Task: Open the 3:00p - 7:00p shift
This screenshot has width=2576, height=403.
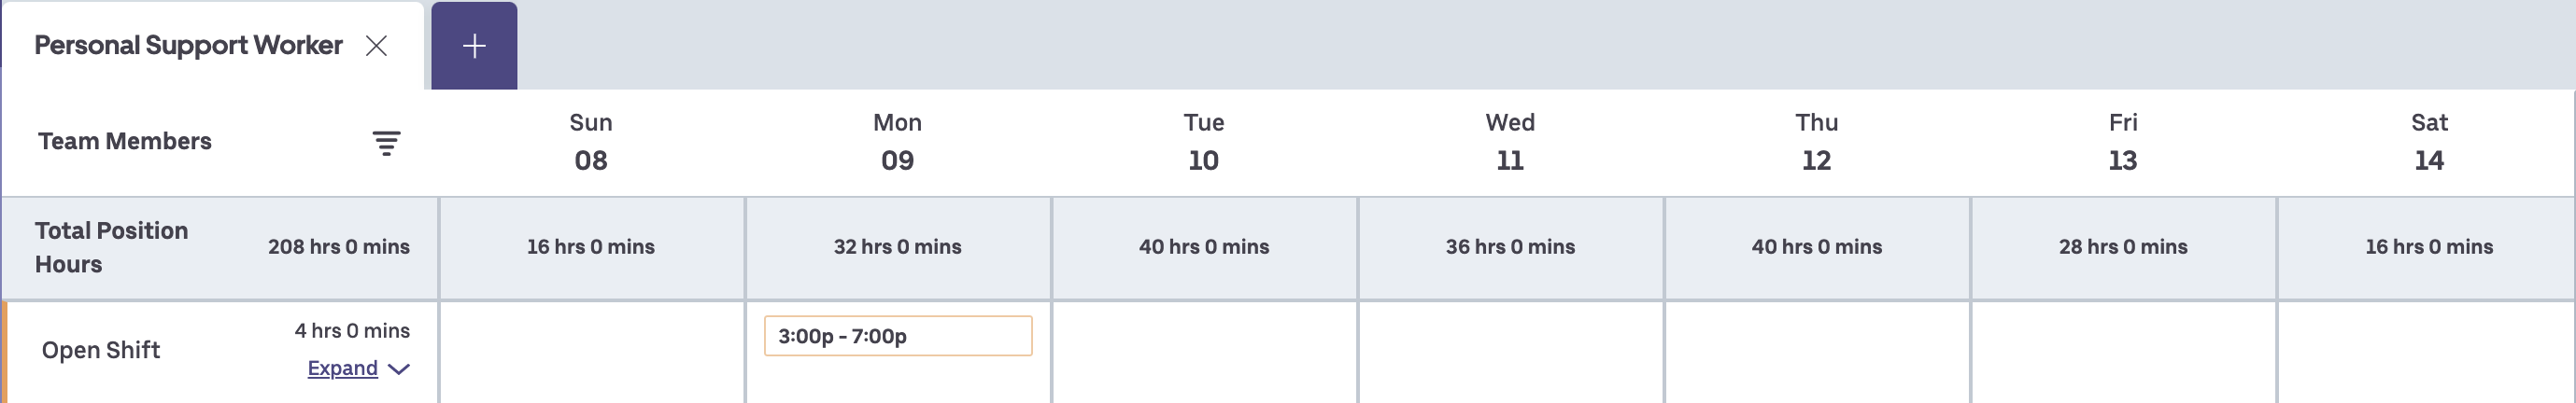Action: (x=897, y=336)
